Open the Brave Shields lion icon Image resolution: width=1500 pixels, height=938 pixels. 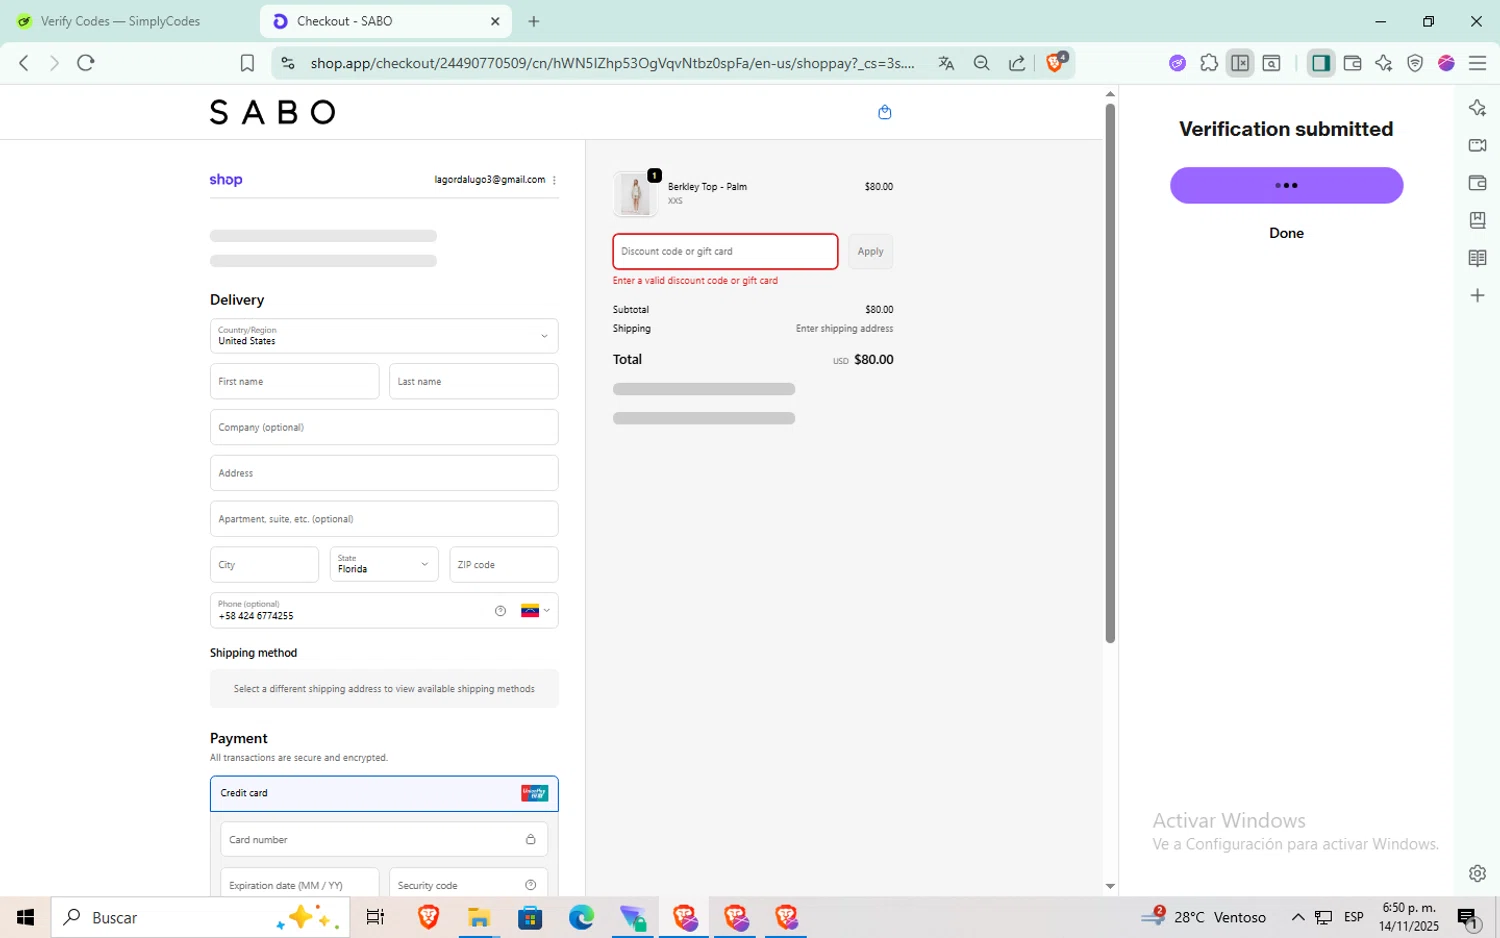[1055, 63]
